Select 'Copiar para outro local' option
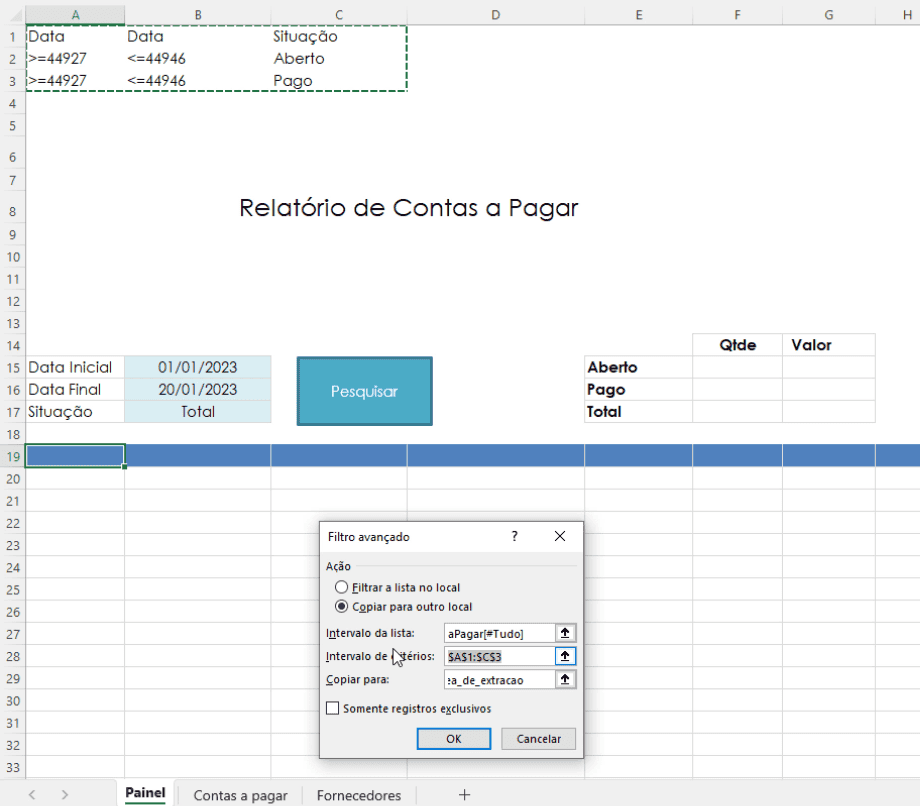 [342, 606]
